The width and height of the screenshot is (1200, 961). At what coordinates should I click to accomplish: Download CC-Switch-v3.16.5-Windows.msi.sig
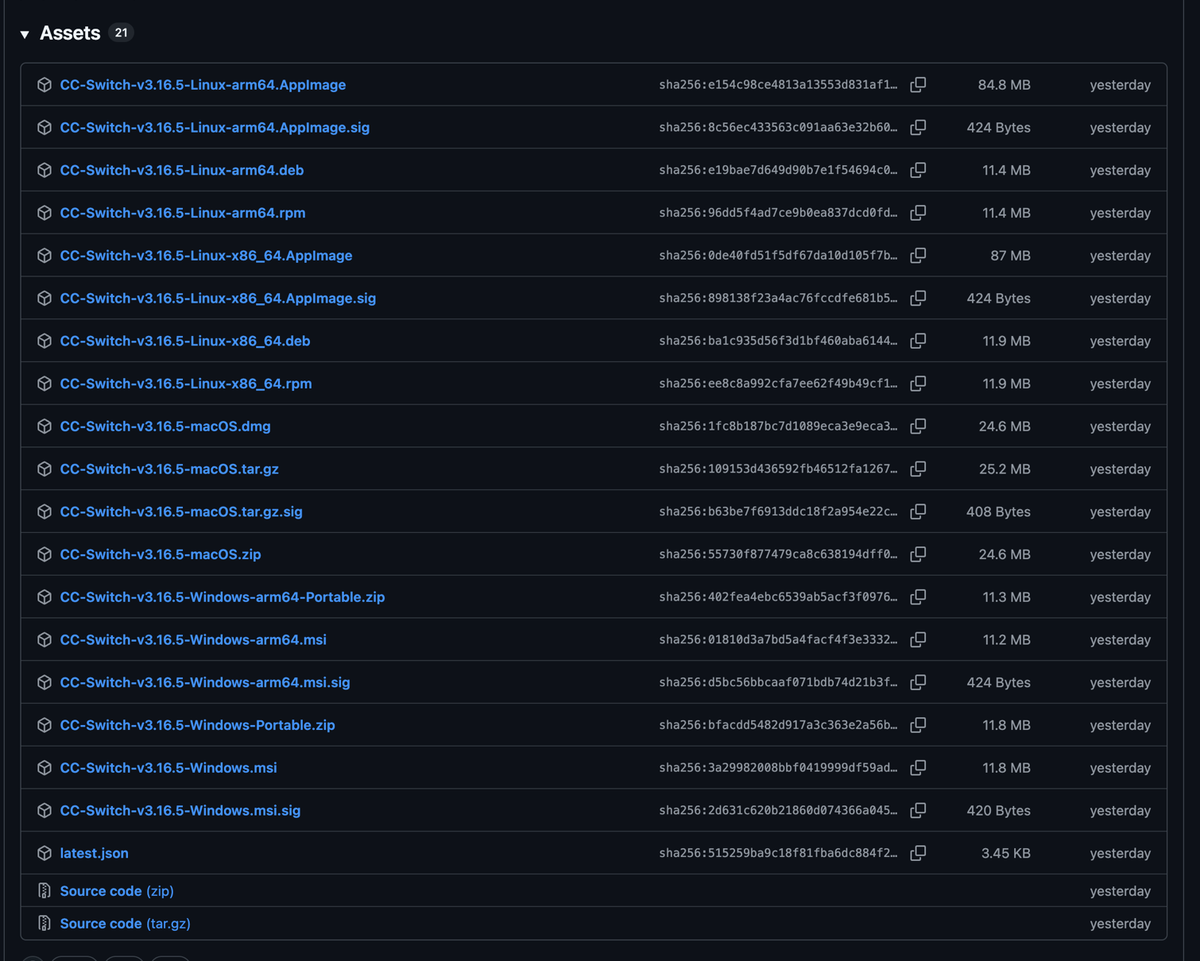[x=180, y=810]
